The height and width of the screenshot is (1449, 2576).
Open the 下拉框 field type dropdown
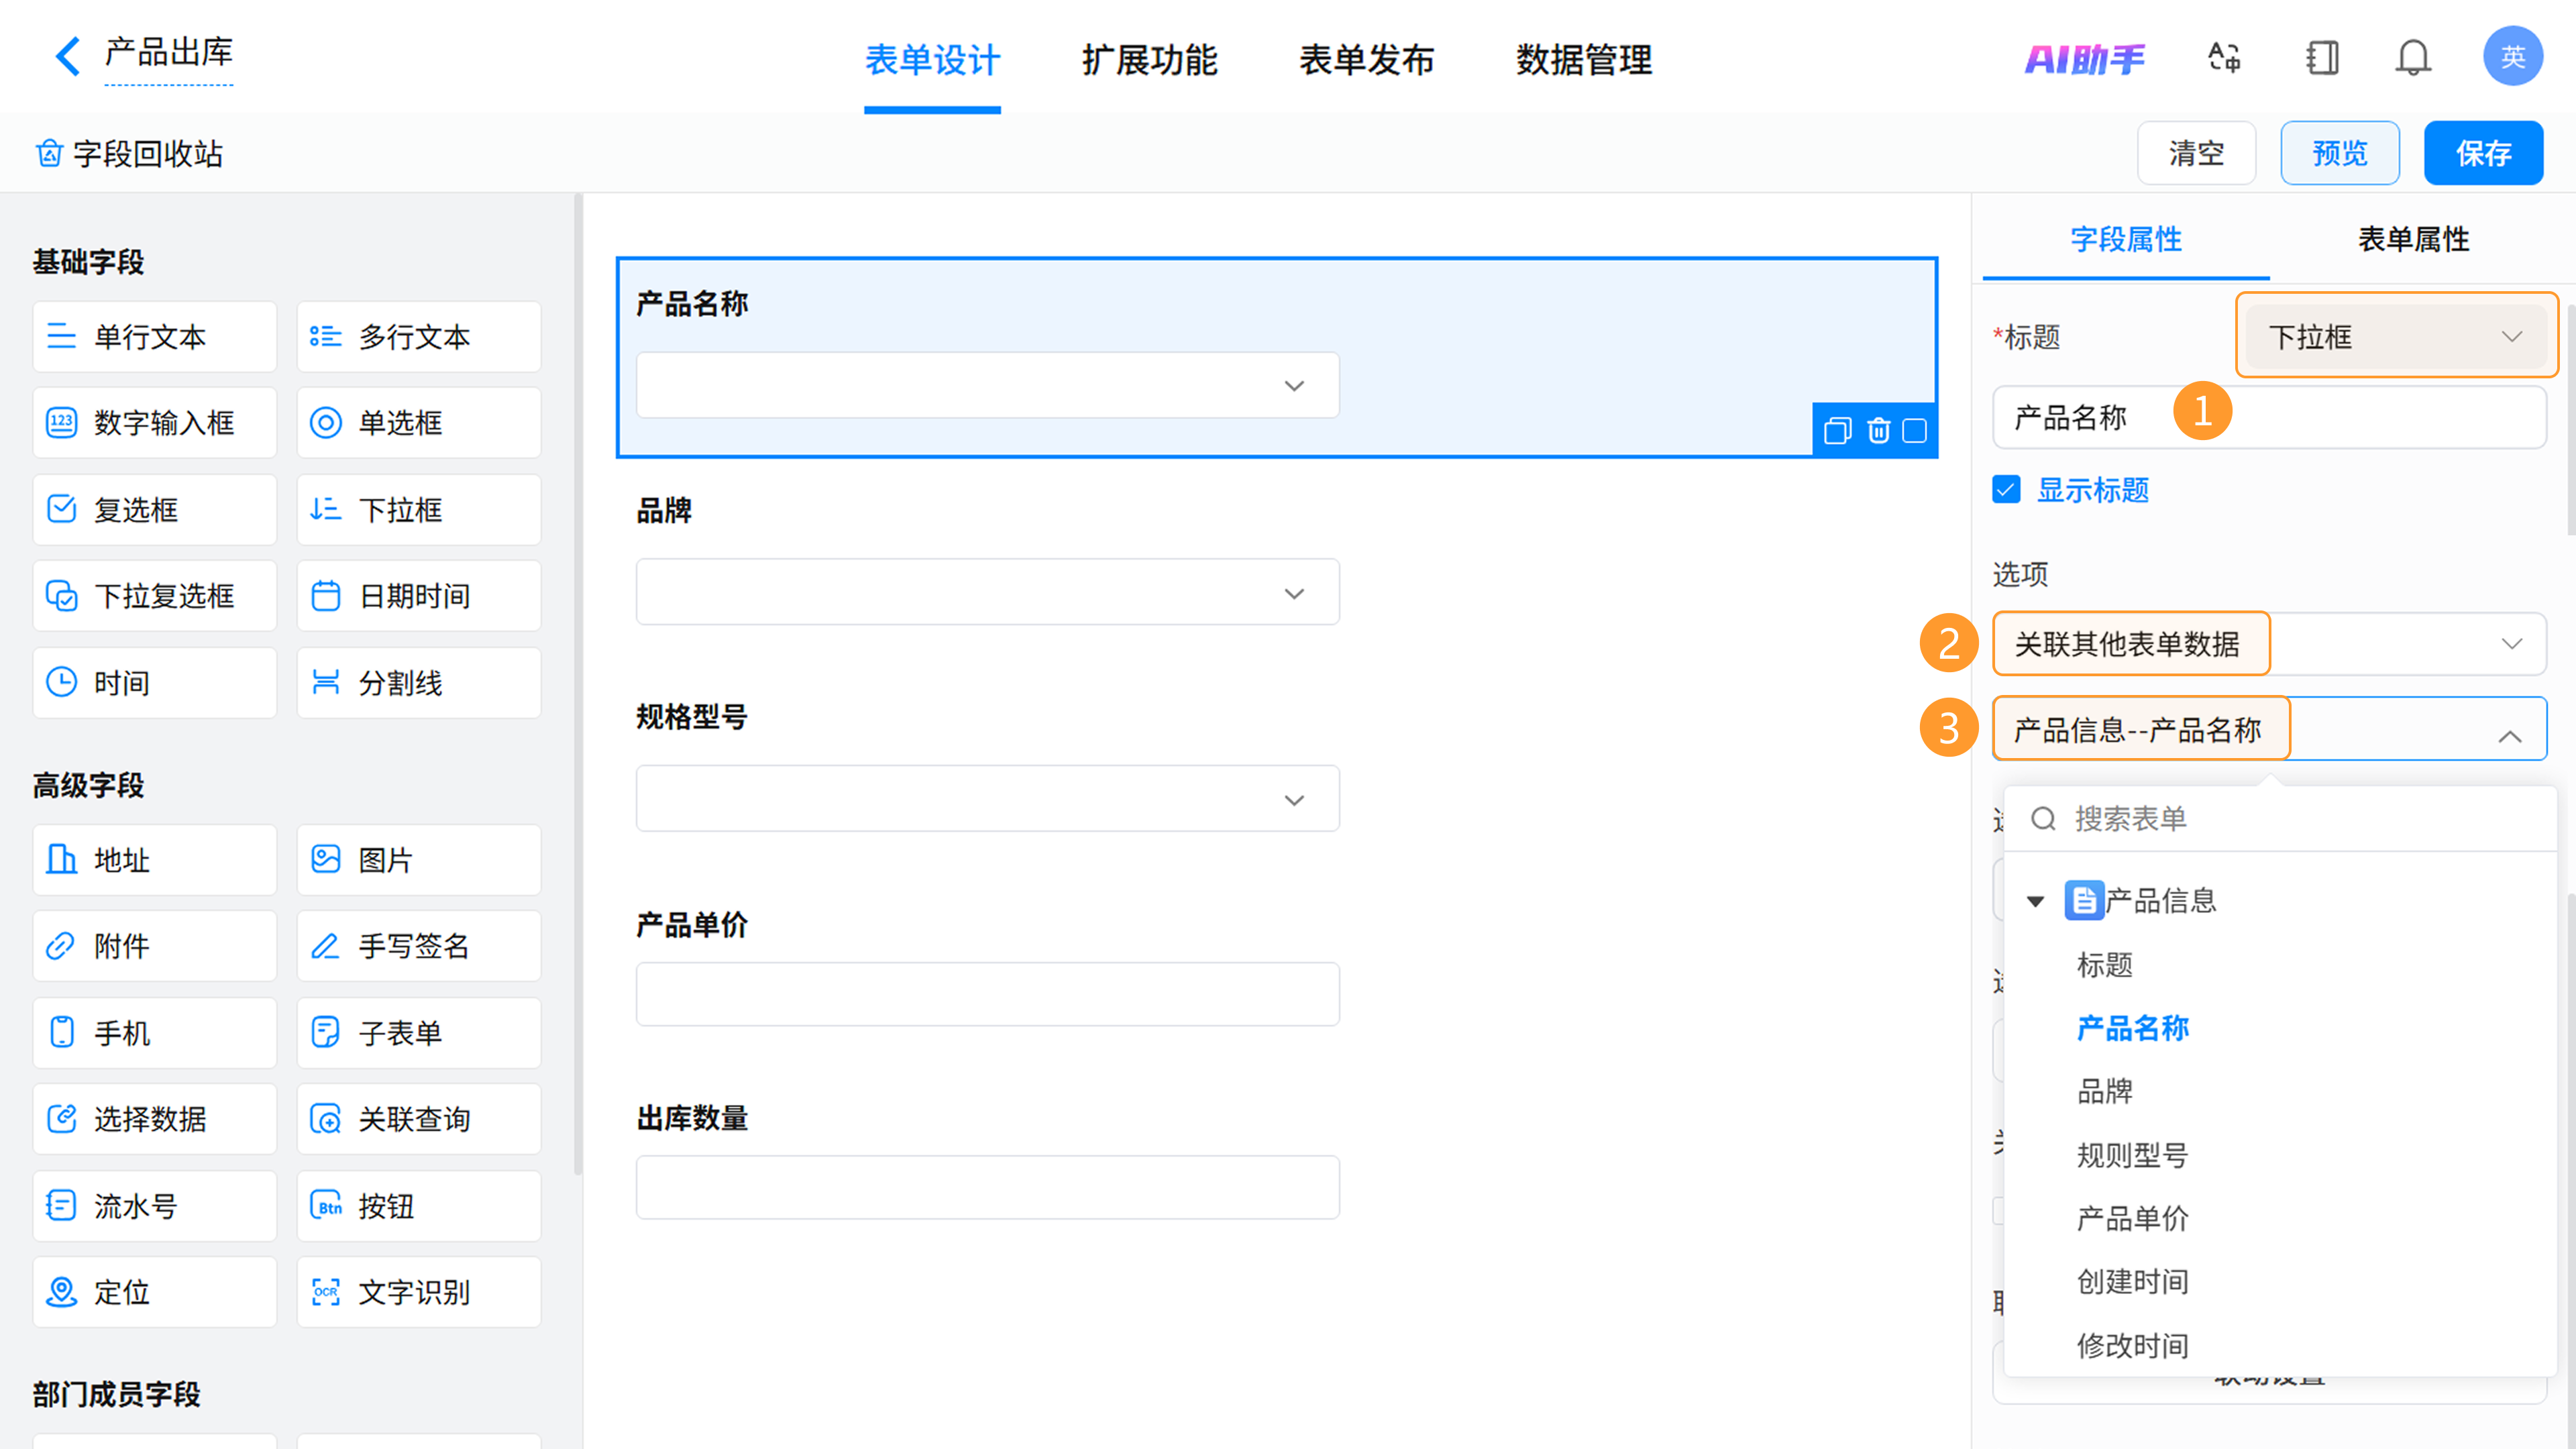(2395, 337)
